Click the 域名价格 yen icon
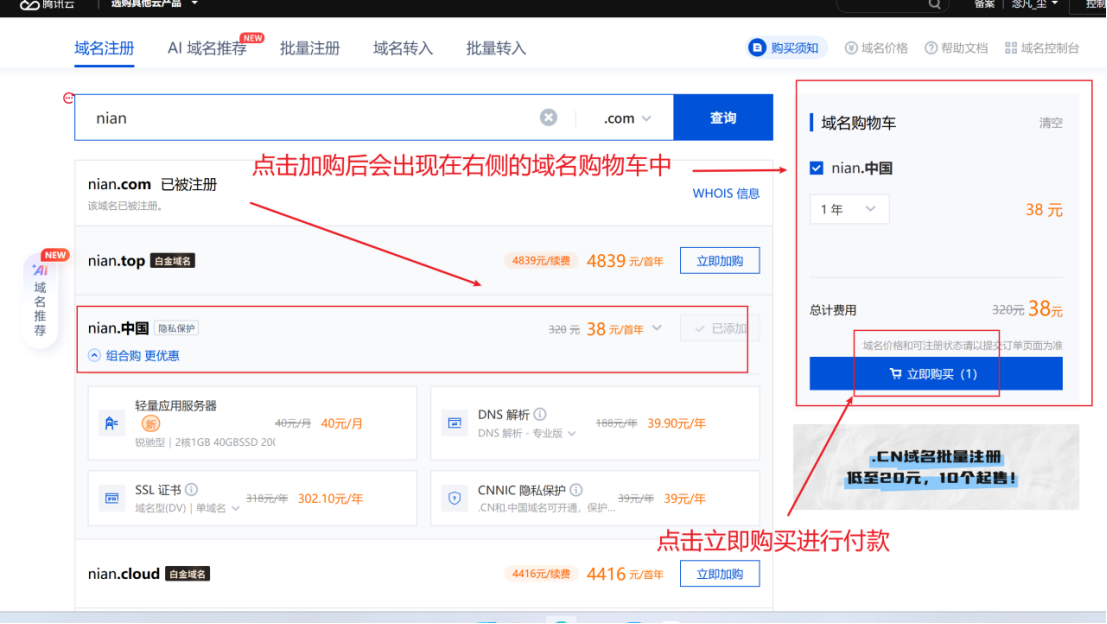This screenshot has height=624, width=1107. (851, 48)
